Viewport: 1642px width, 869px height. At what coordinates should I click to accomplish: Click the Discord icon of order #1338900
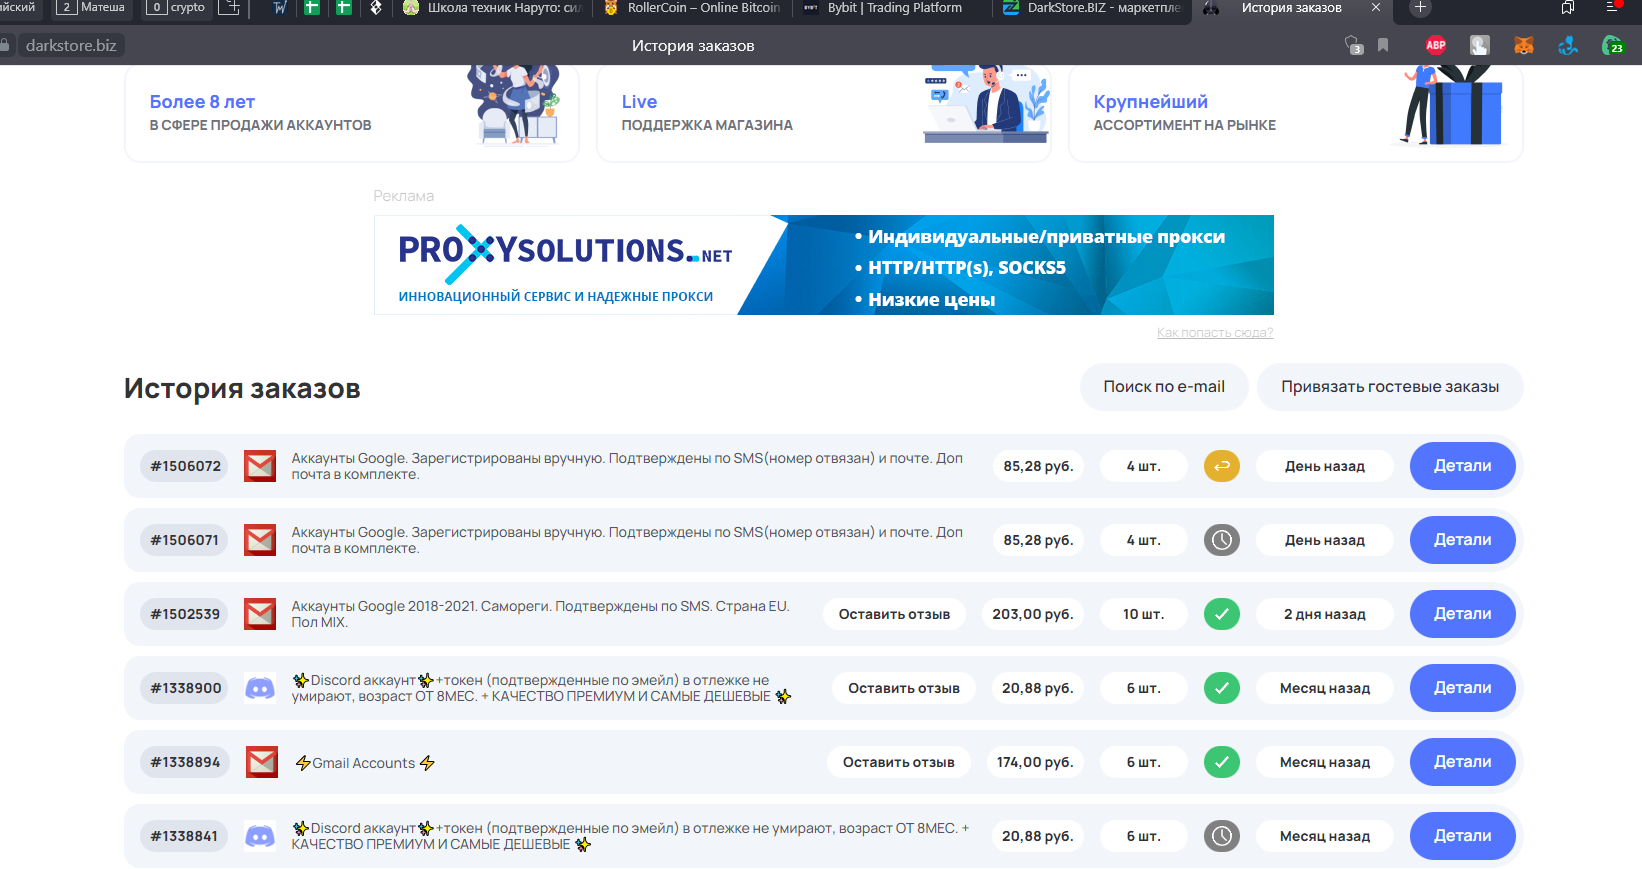[260, 688]
